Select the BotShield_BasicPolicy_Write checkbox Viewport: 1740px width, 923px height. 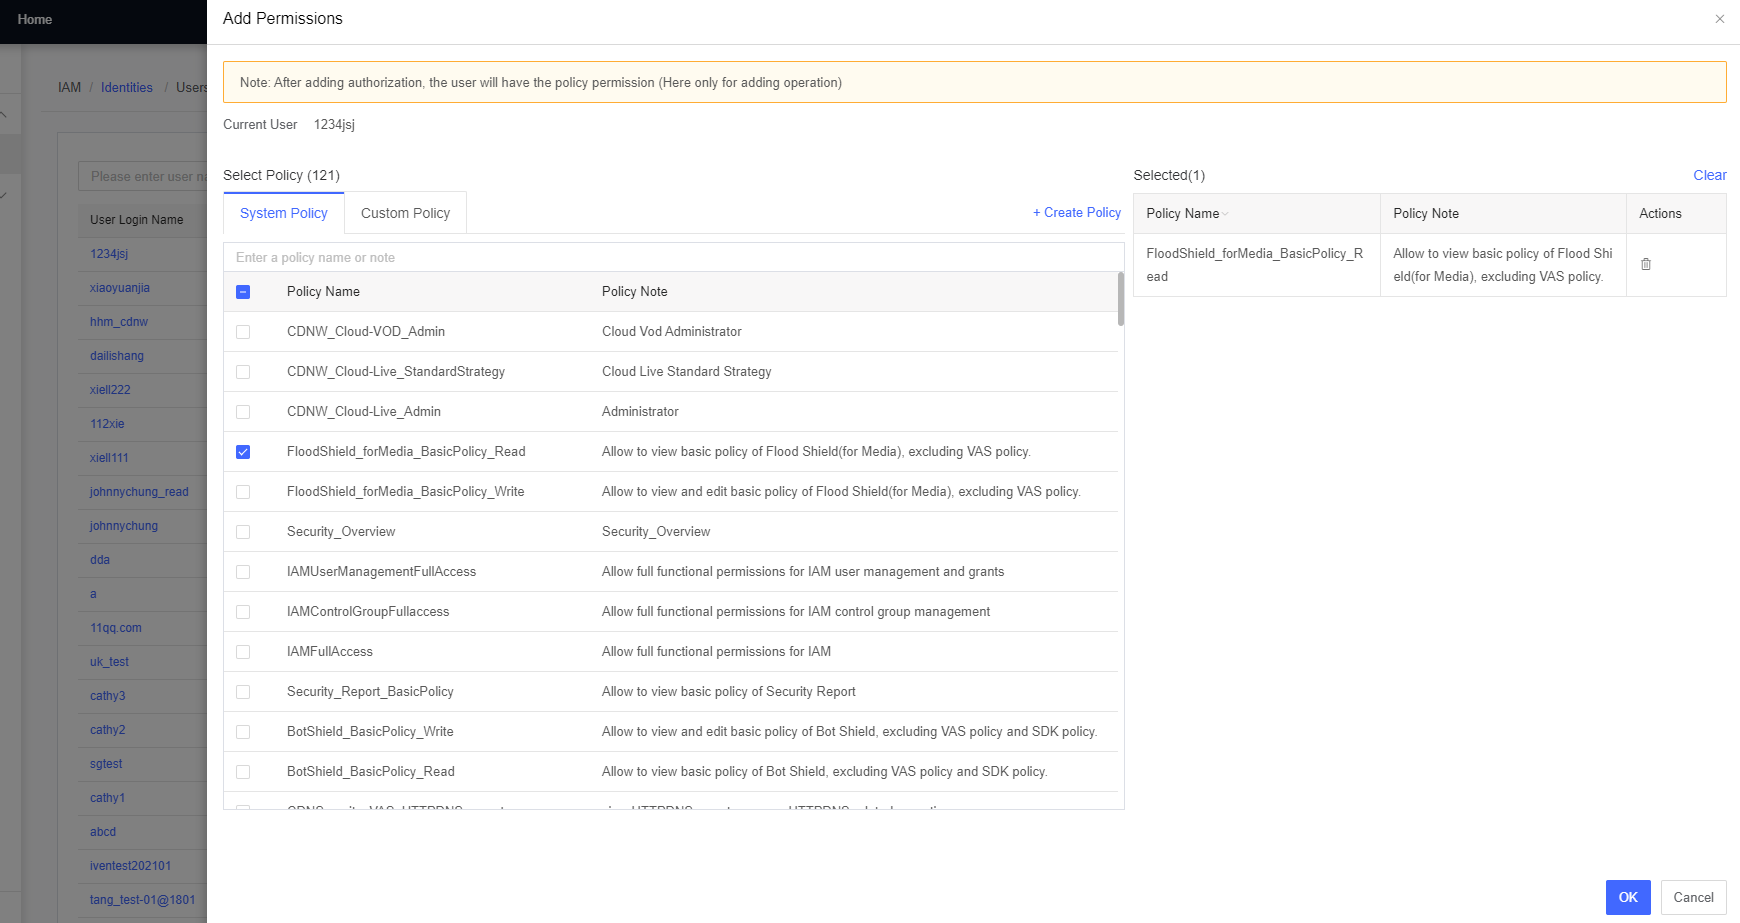click(243, 732)
